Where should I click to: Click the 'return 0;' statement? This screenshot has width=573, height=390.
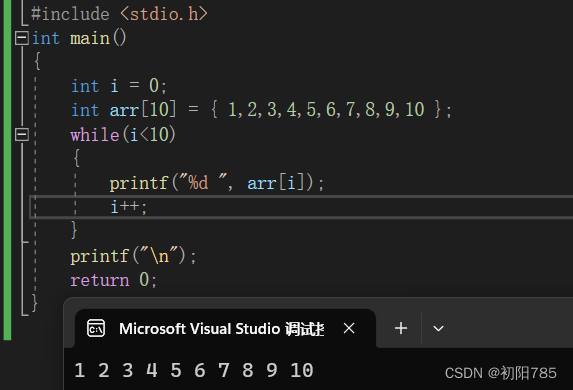[x=114, y=280]
